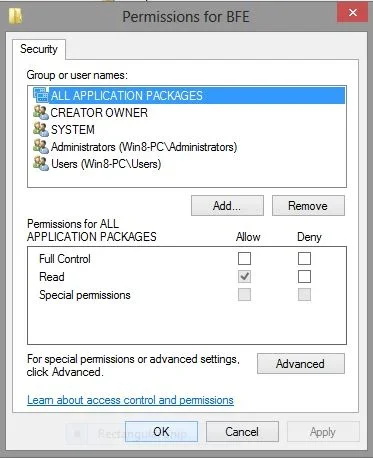Click the Add... button
Image resolution: width=373 pixels, height=458 pixels.
click(227, 206)
